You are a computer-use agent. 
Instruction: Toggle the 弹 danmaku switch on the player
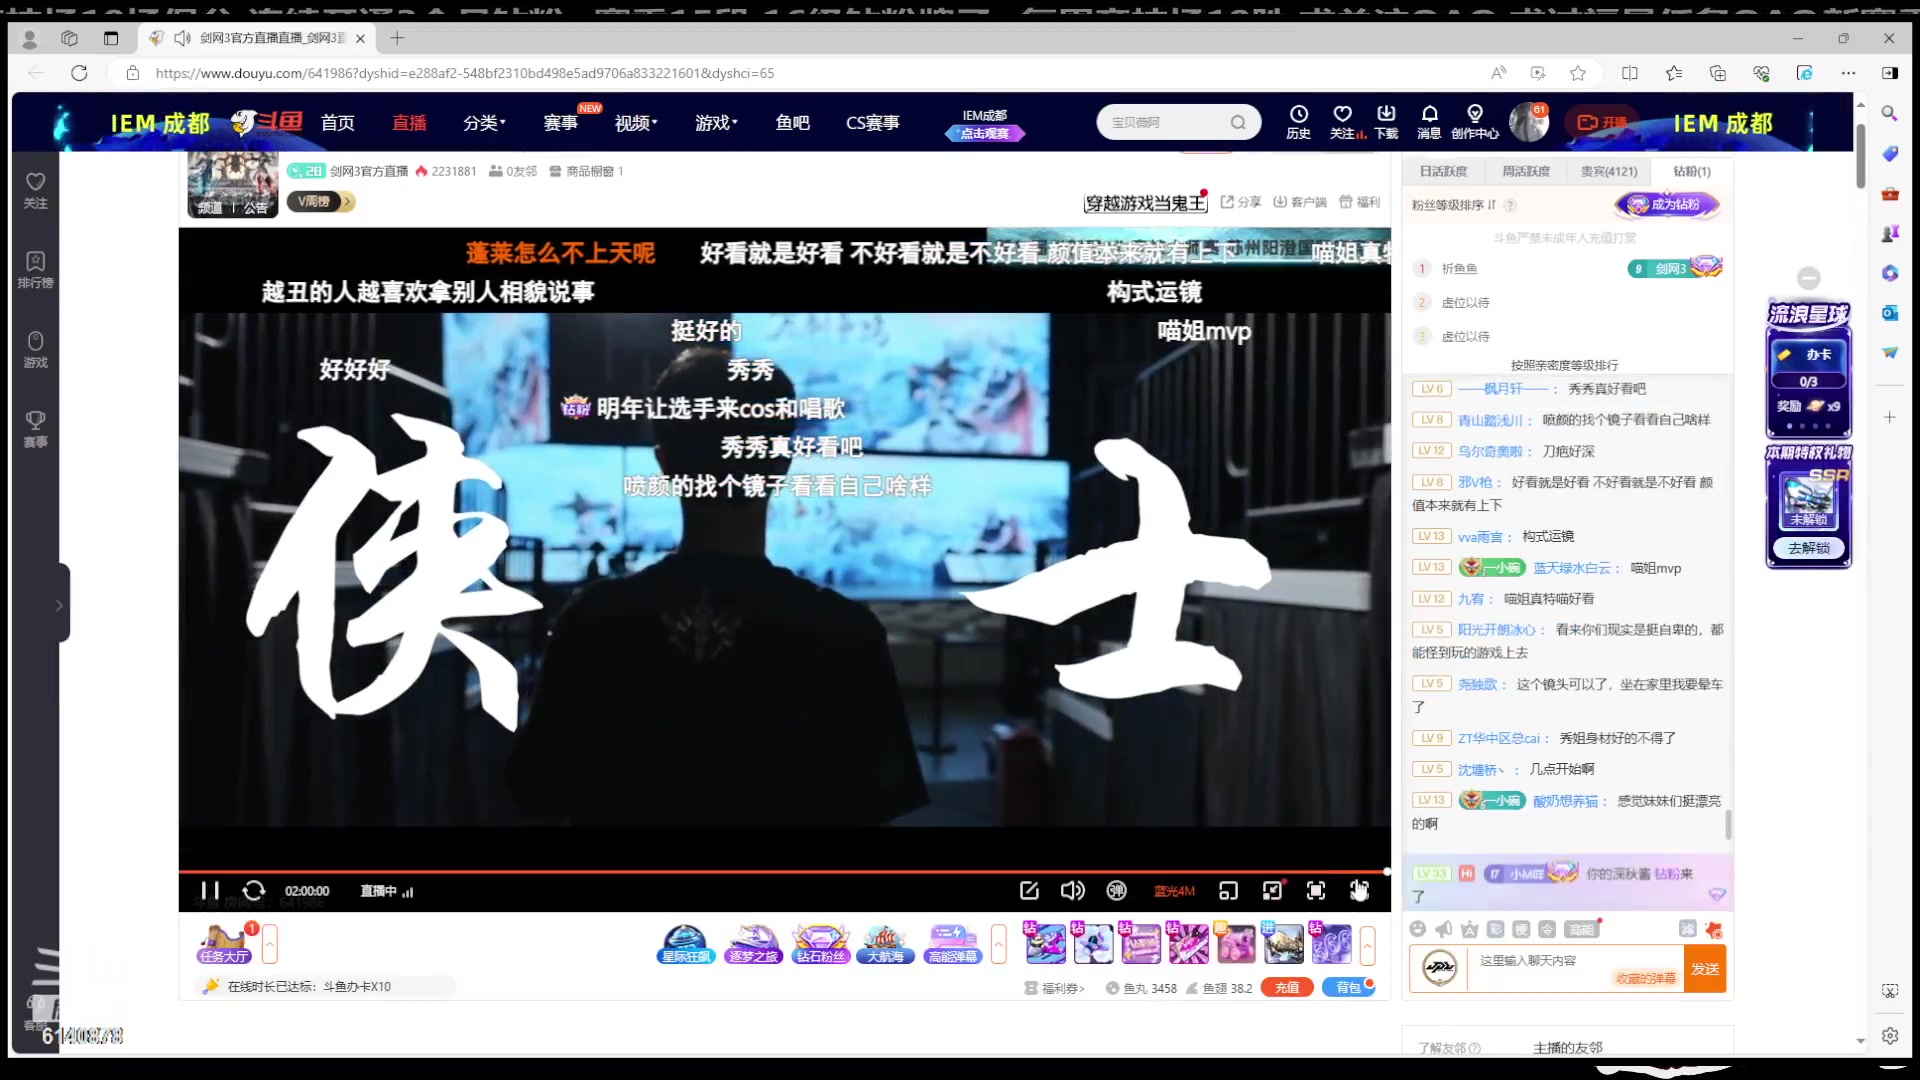coord(1116,890)
